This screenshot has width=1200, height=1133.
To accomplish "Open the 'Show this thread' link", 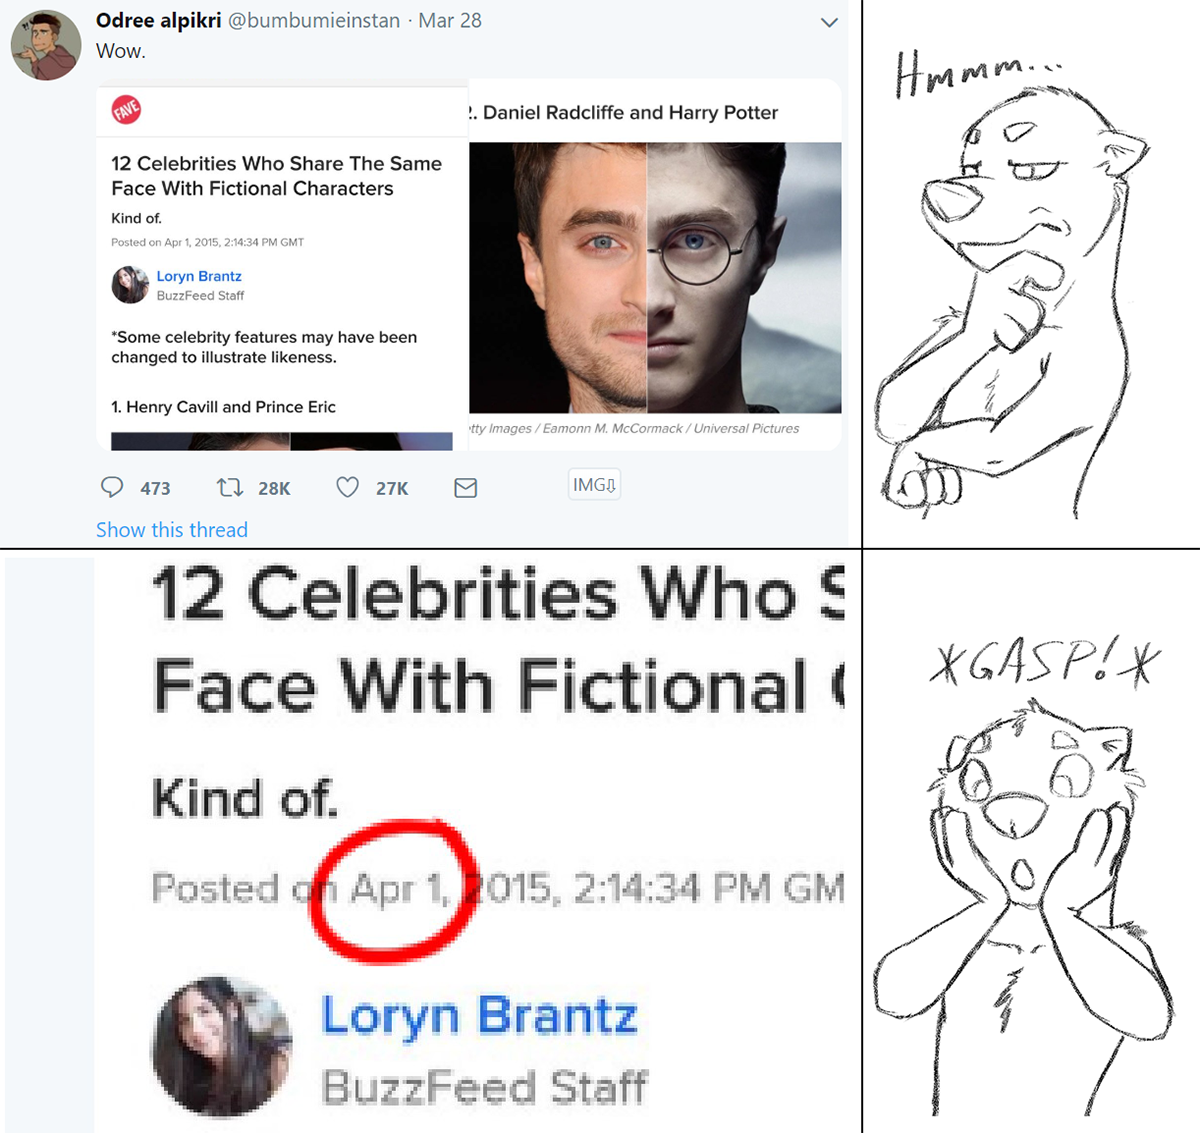I will pos(172,530).
